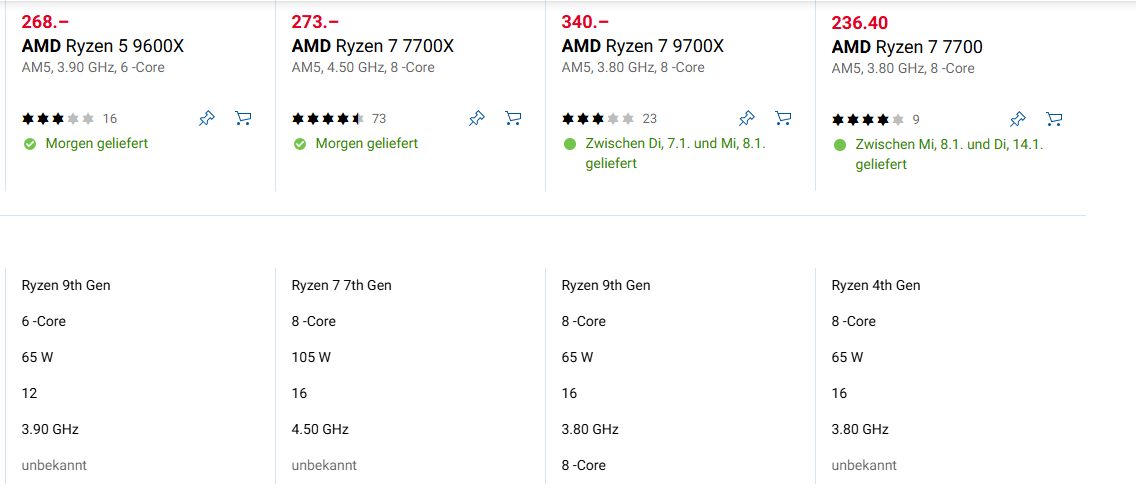Add AMD Ryzen 5 9600X to cart

[x=243, y=119]
